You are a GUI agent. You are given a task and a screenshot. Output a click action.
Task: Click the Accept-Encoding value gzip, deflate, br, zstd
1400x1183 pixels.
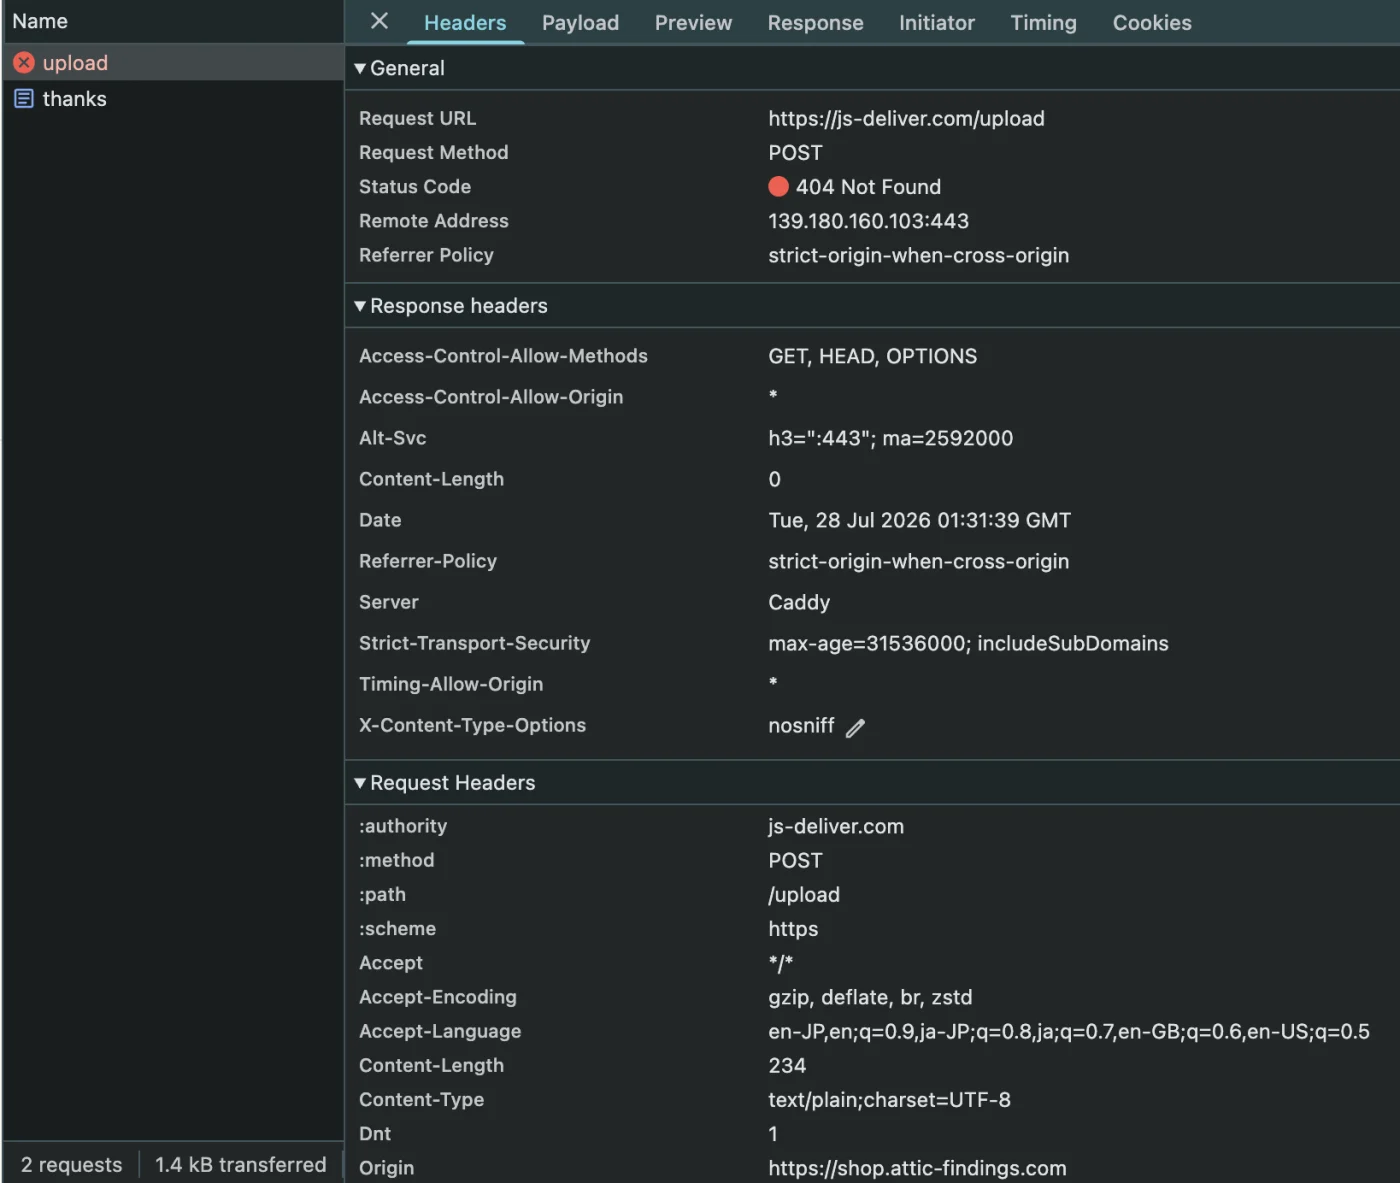(870, 998)
